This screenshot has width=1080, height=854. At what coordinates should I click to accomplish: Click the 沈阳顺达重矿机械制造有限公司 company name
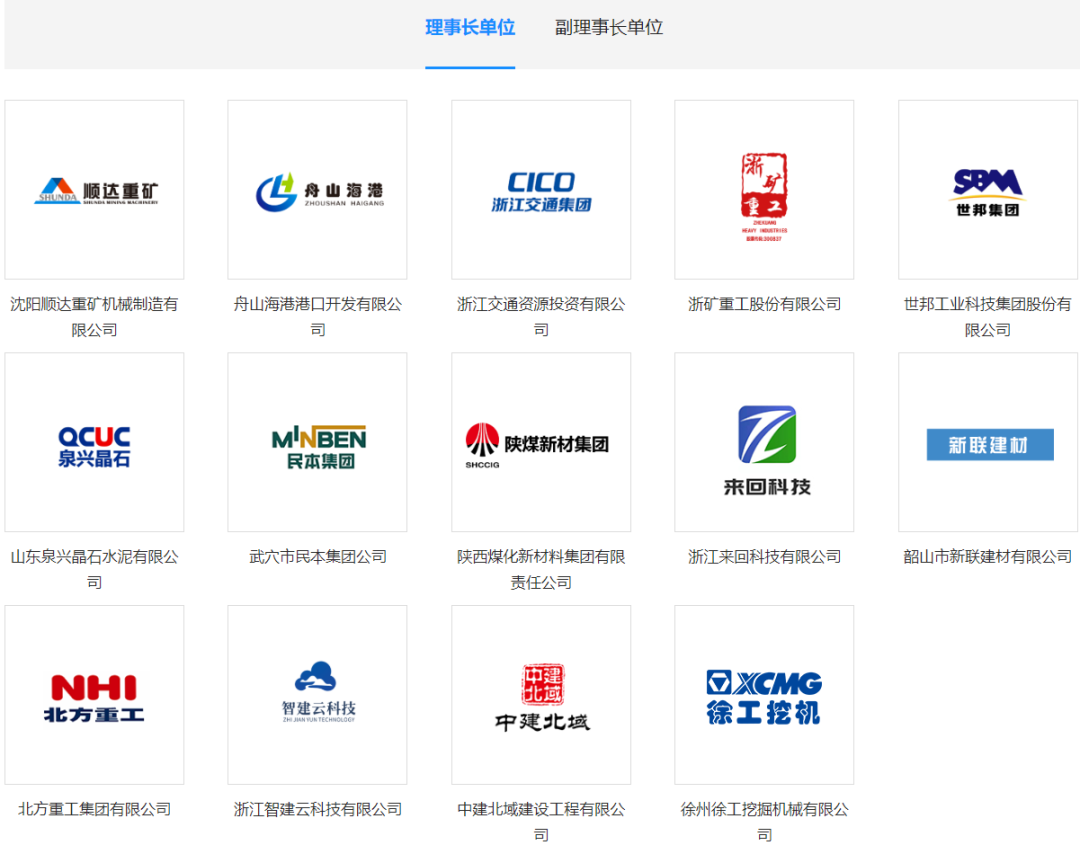coord(94,317)
